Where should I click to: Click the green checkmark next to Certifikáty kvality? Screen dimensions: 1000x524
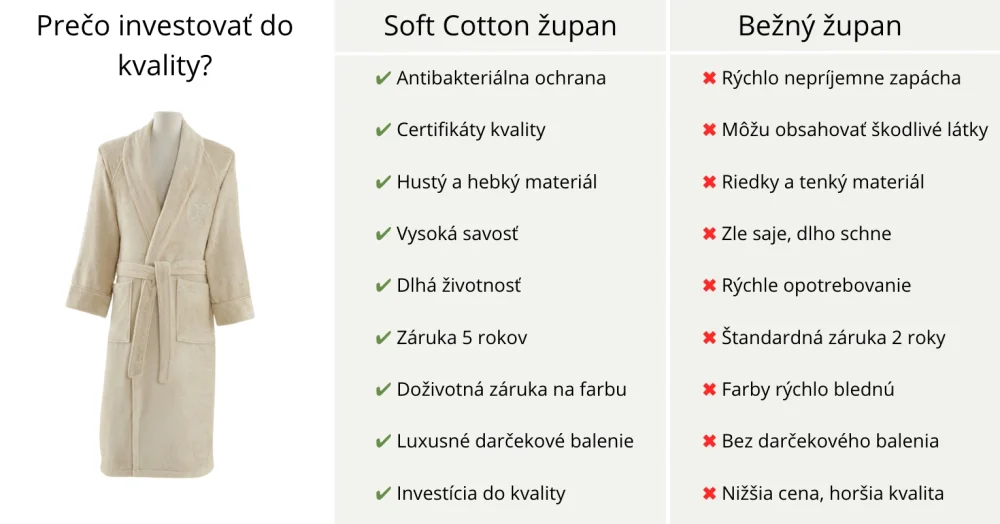(x=383, y=130)
